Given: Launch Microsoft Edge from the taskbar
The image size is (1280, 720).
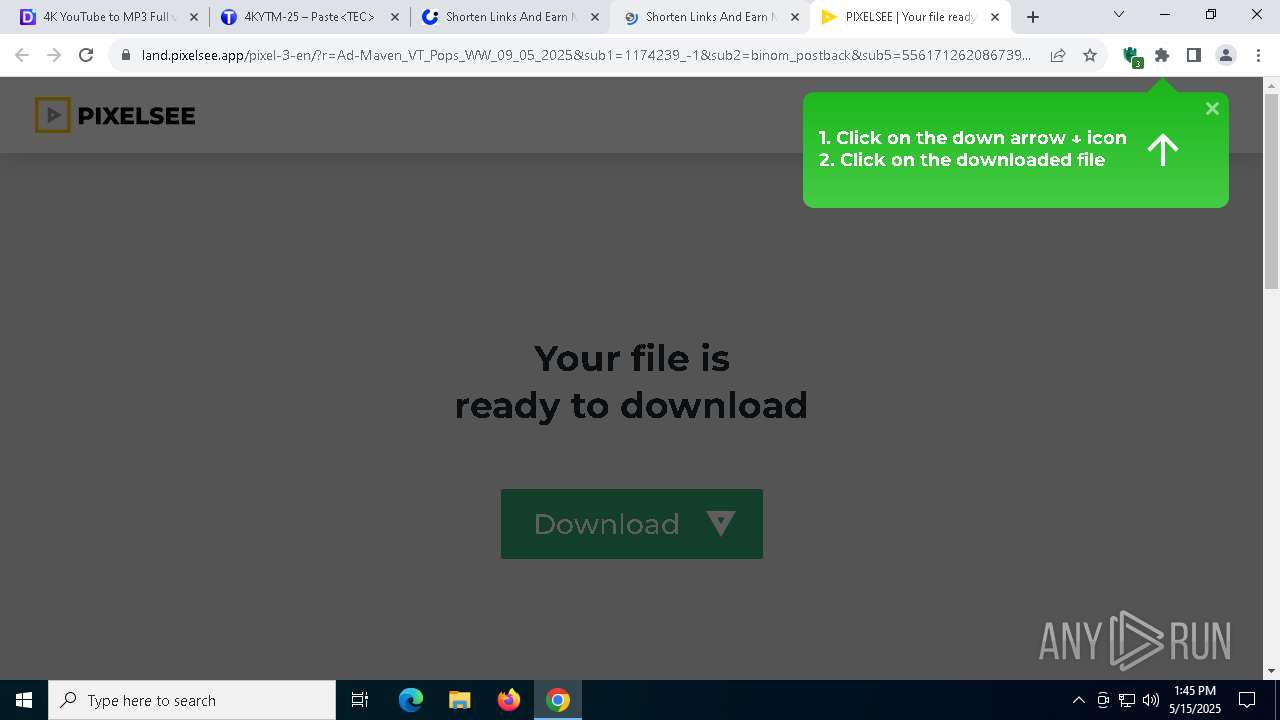Looking at the screenshot, I should (x=411, y=700).
